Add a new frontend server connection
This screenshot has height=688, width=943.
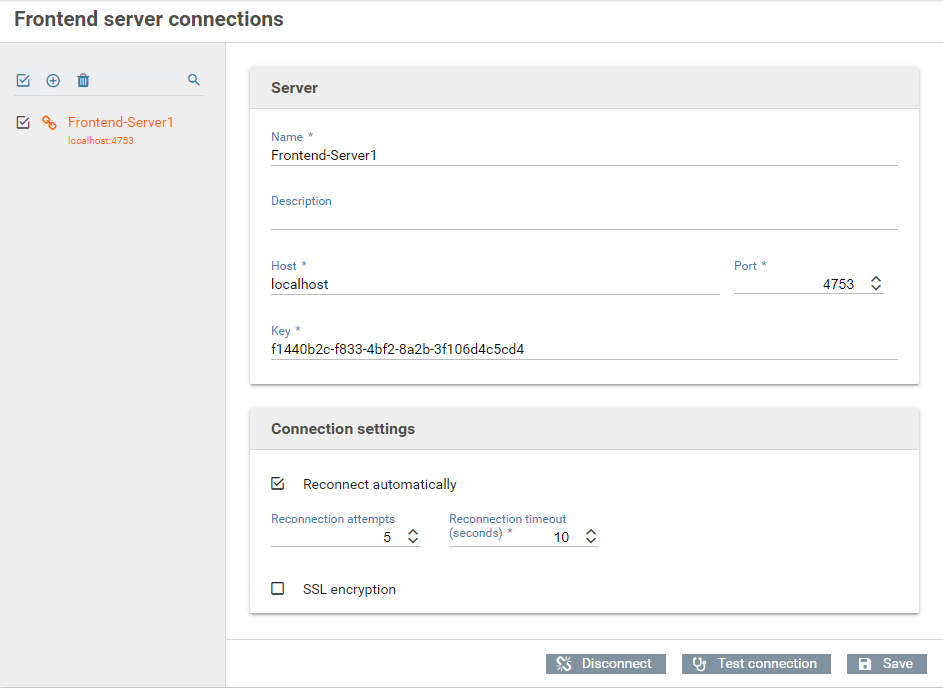pos(53,80)
